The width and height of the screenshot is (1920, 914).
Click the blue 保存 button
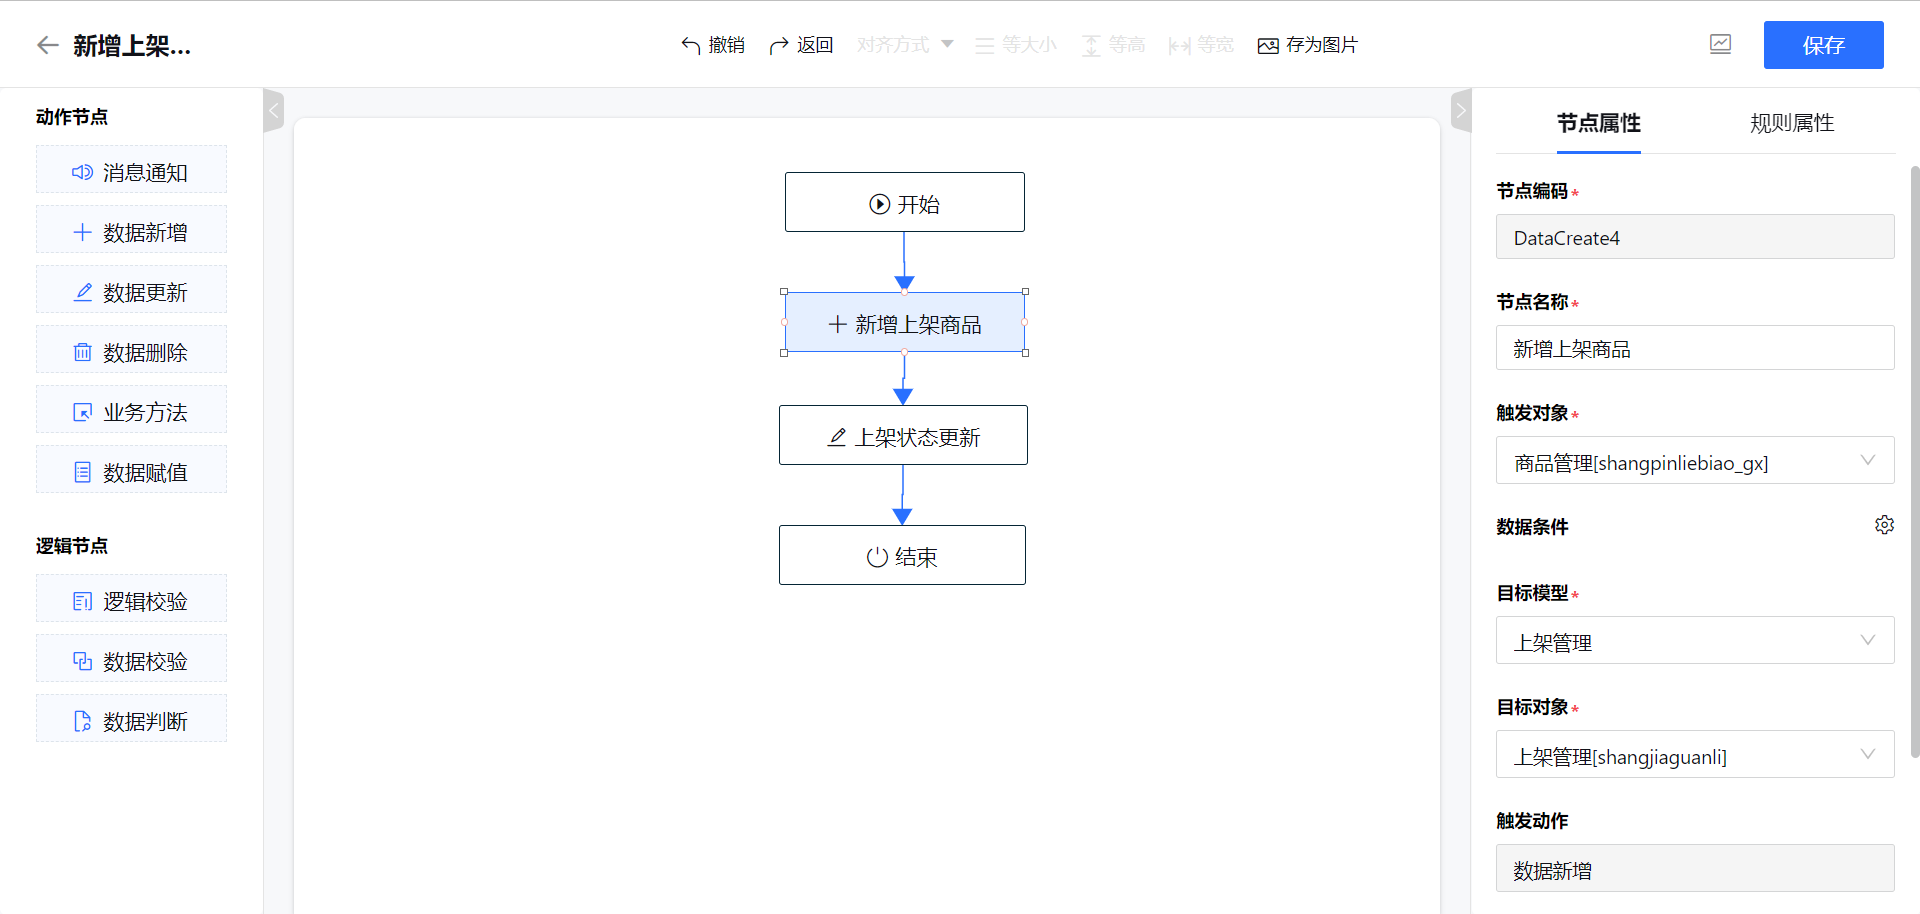[1823, 45]
